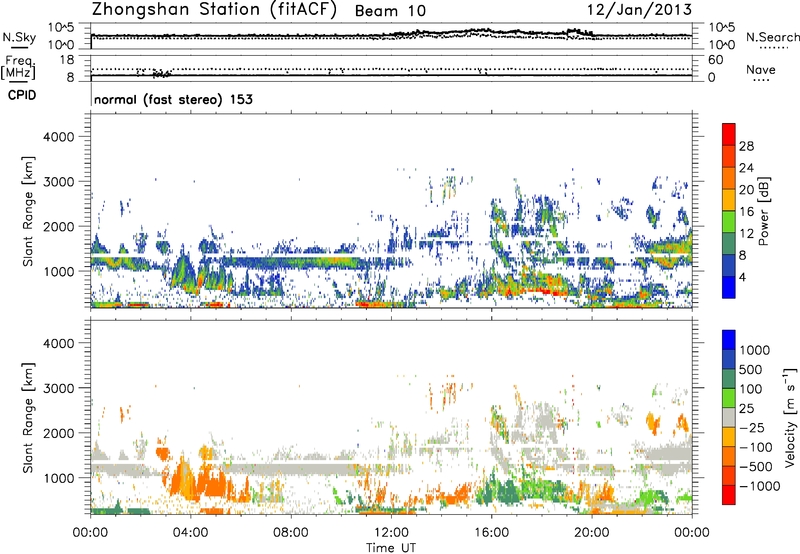
Task: Click the '28' tick label on Power color bar
Action: [746, 146]
